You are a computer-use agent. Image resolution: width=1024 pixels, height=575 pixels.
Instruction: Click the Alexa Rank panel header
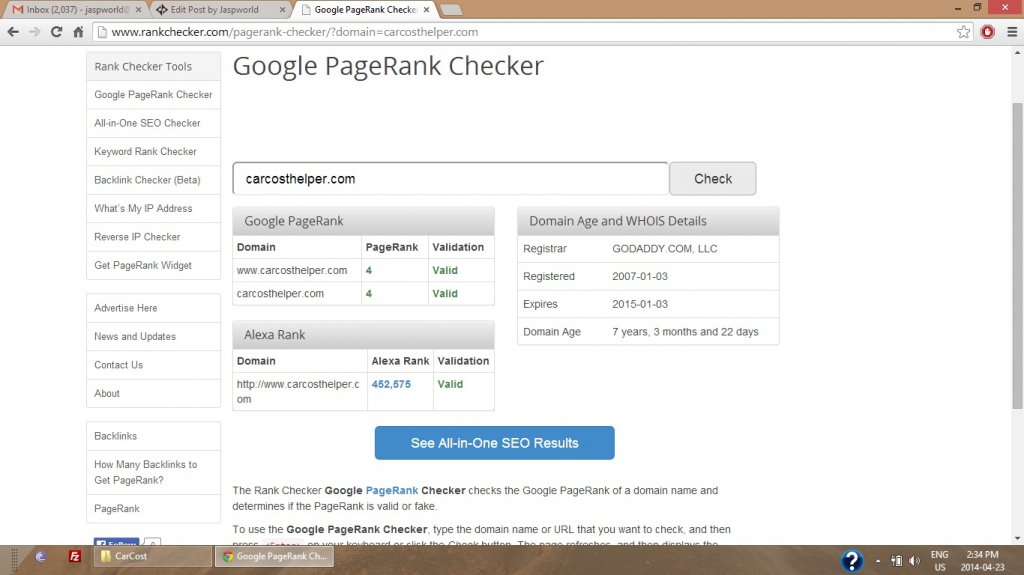point(363,335)
